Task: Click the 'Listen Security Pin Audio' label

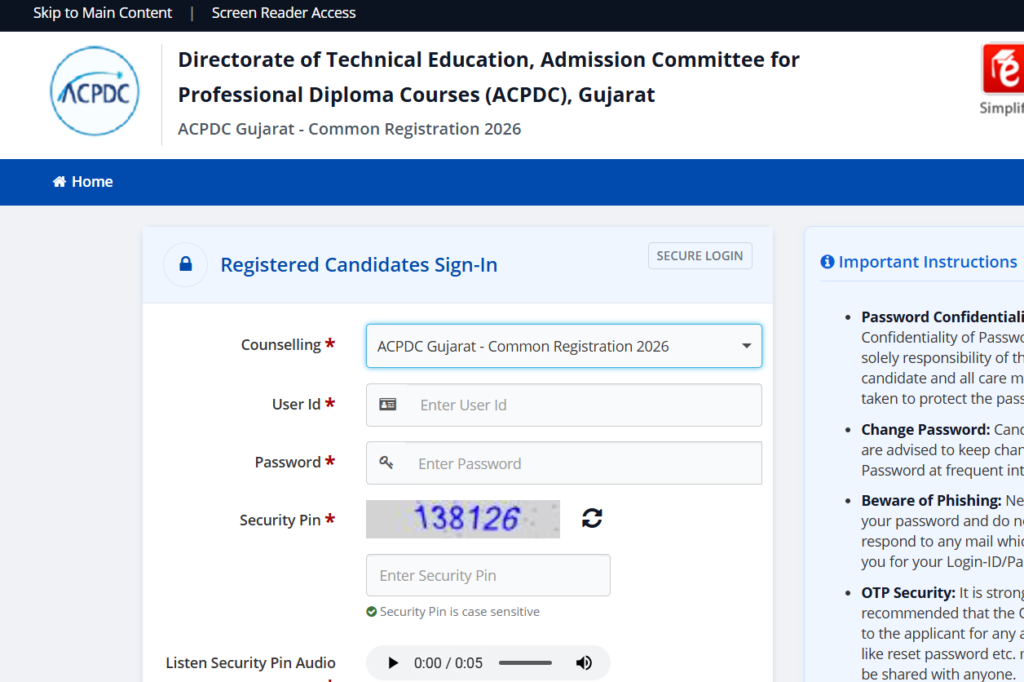Action: point(250,663)
